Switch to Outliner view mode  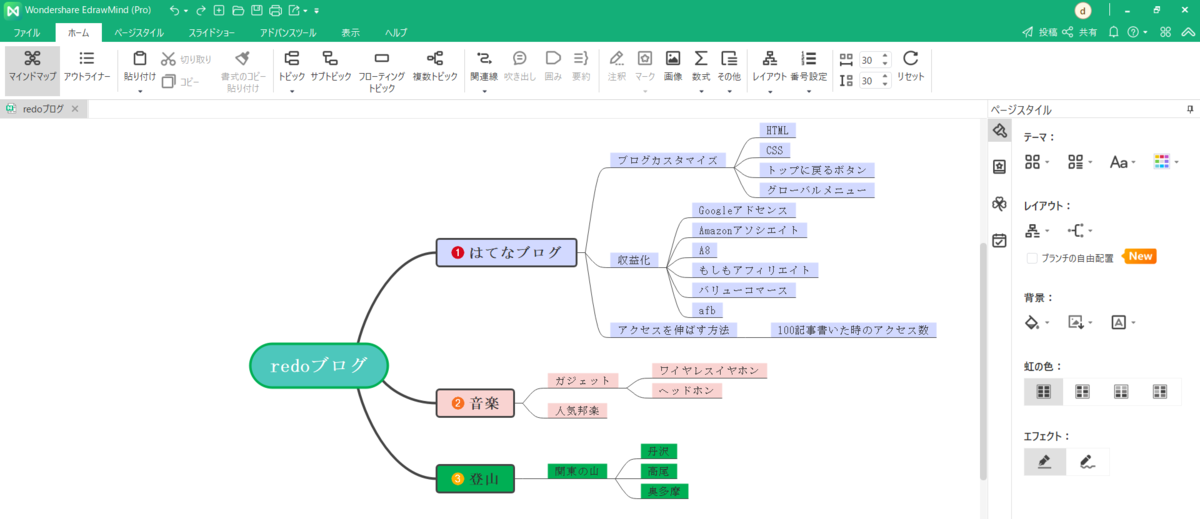pos(87,68)
